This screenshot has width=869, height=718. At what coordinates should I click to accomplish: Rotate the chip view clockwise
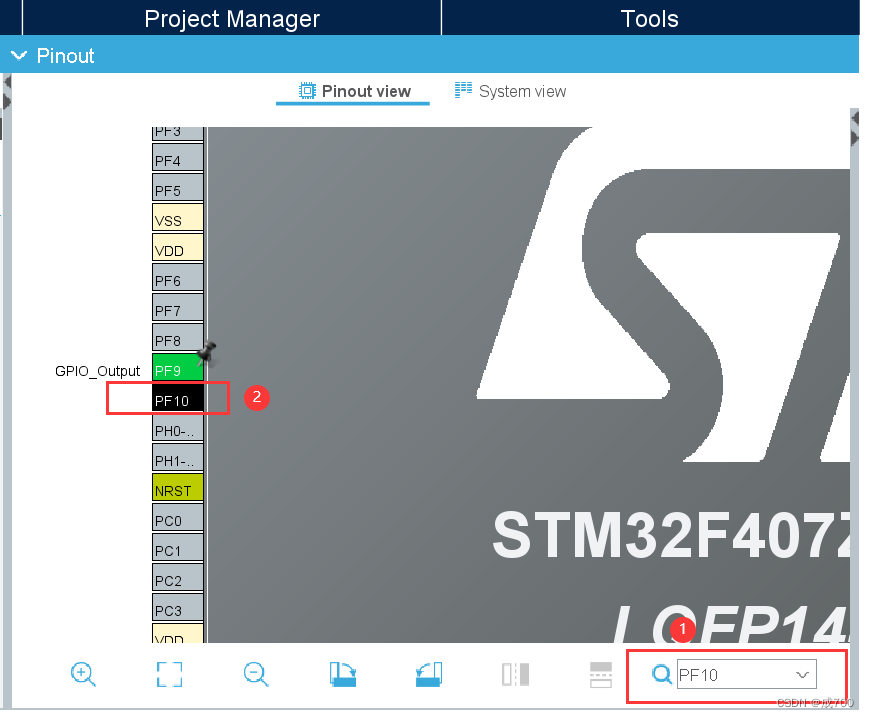point(343,674)
